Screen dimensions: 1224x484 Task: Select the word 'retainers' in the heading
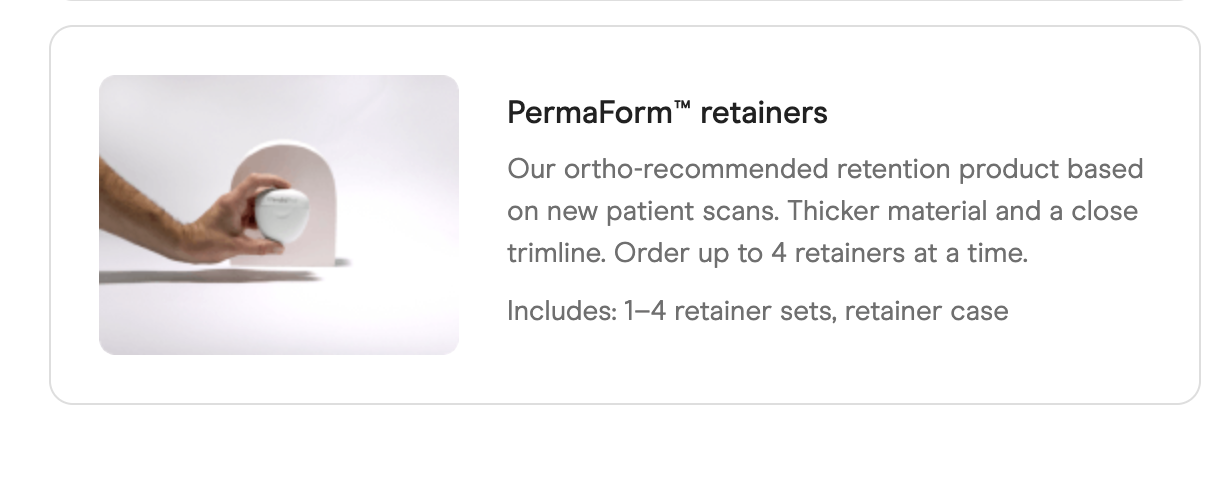tap(764, 113)
